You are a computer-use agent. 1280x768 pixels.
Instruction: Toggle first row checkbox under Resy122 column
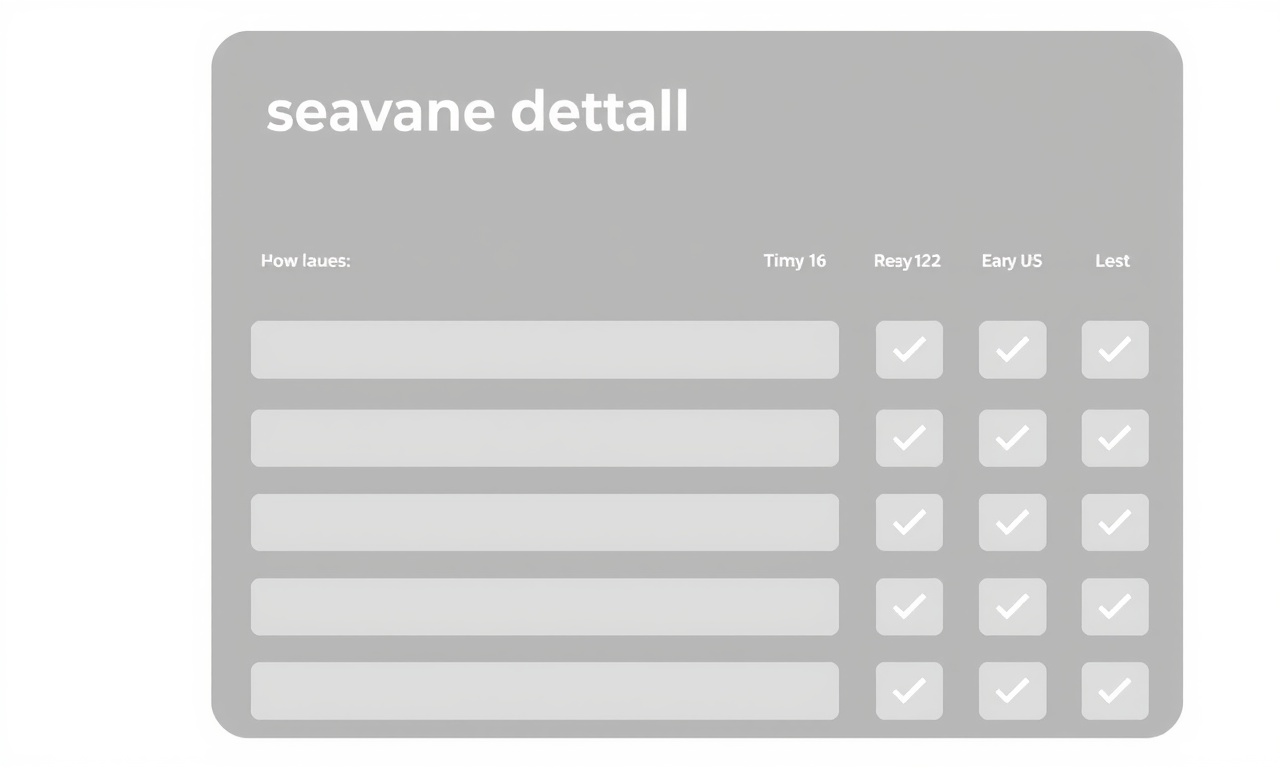tap(909, 350)
